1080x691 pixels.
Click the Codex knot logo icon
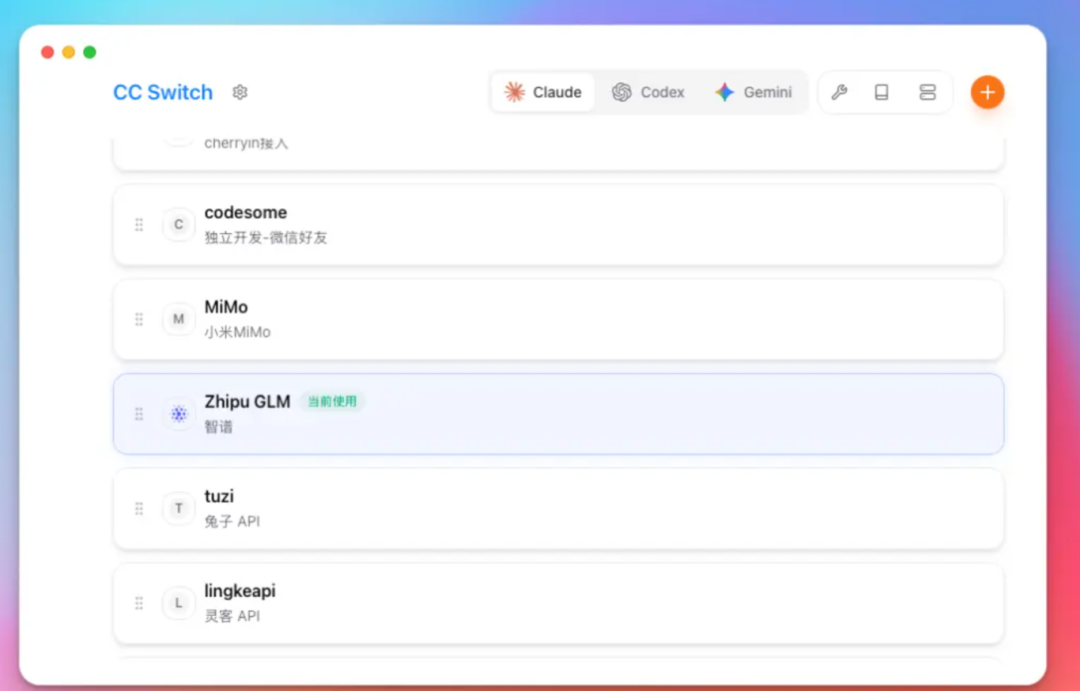[x=622, y=92]
